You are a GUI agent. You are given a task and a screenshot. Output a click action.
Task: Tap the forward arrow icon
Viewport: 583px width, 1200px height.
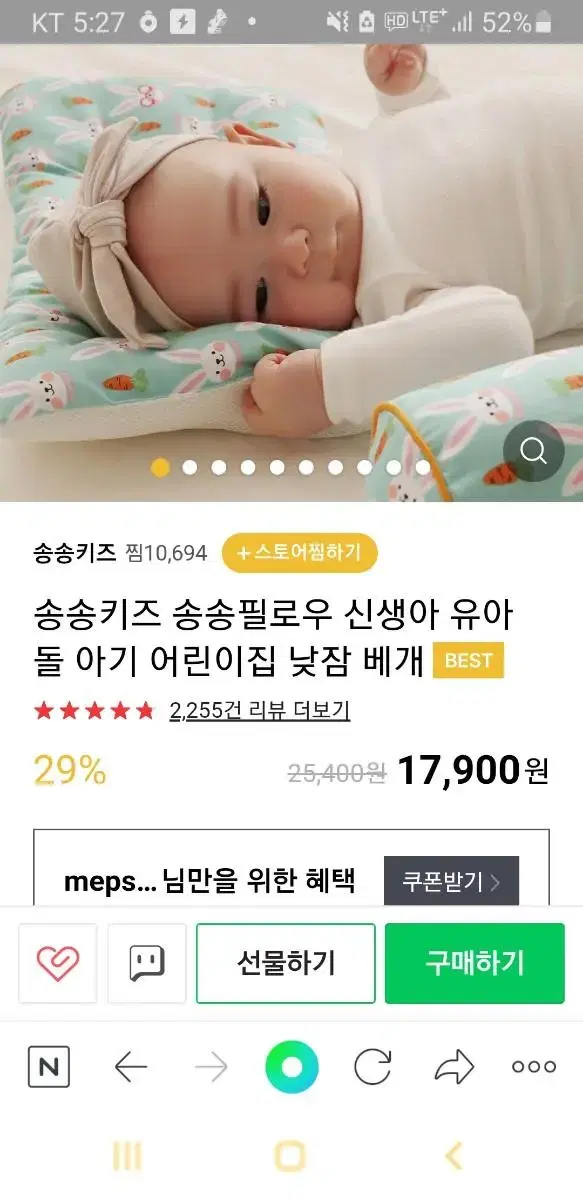(211, 1068)
